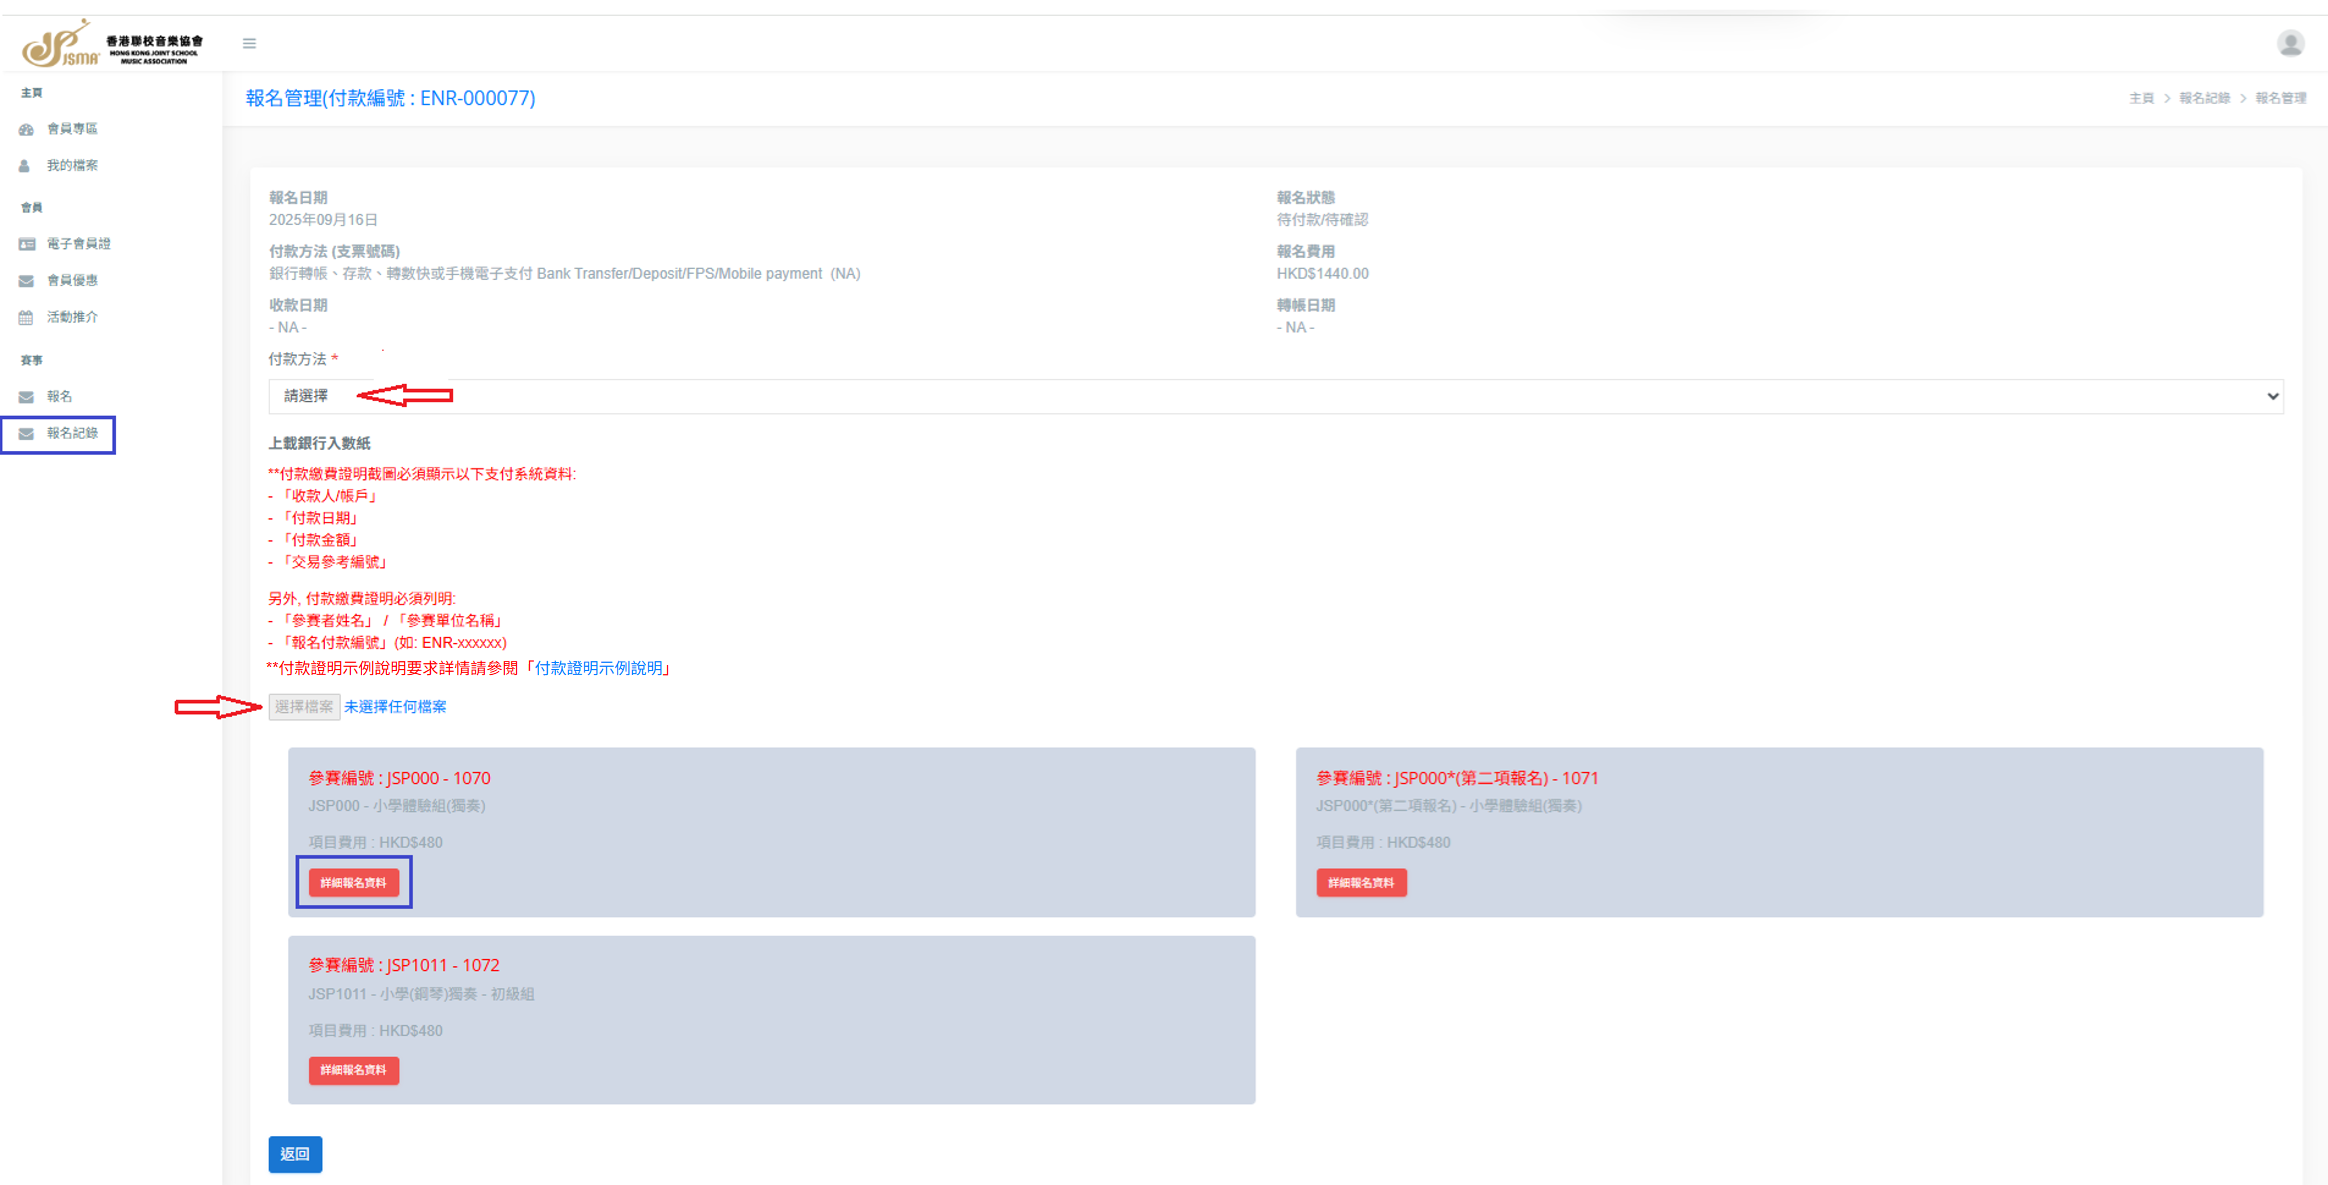The height and width of the screenshot is (1185, 2328).
Task: Click the 會員優惠 envelope icon
Action: tap(26, 281)
